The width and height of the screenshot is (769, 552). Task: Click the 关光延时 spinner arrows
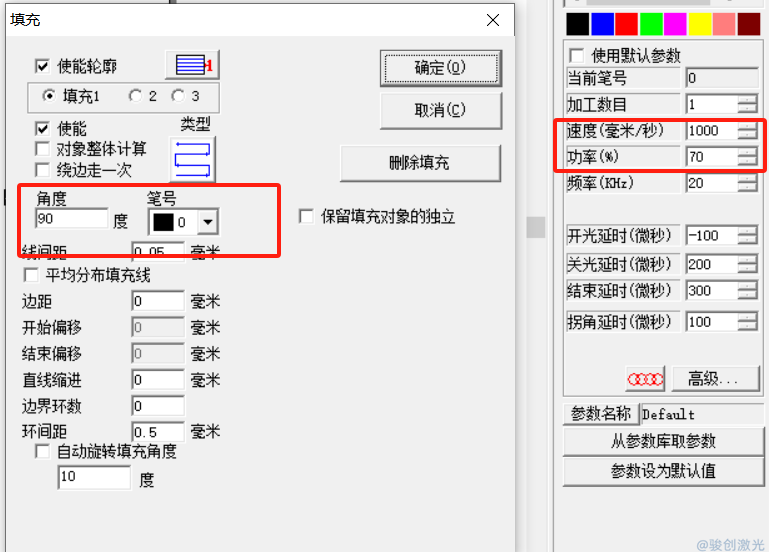click(x=748, y=265)
